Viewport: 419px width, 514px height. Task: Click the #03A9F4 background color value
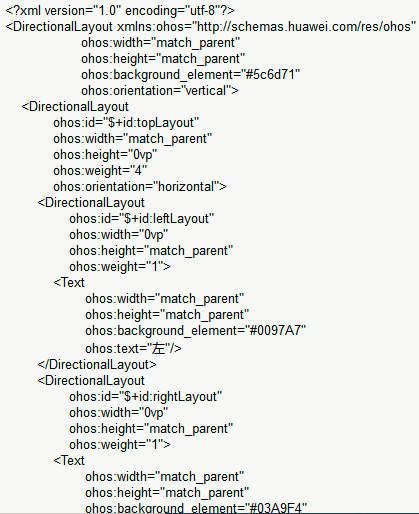pos(276,509)
